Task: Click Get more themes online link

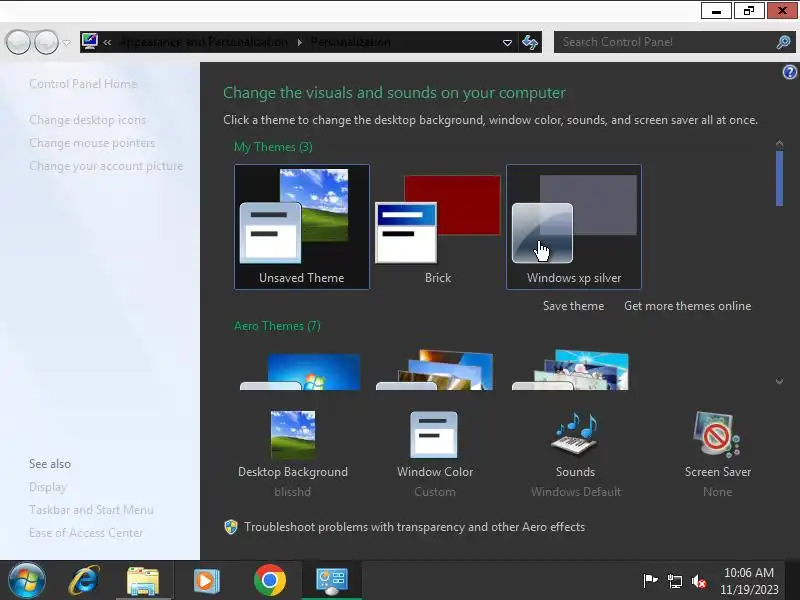Action: (x=687, y=306)
